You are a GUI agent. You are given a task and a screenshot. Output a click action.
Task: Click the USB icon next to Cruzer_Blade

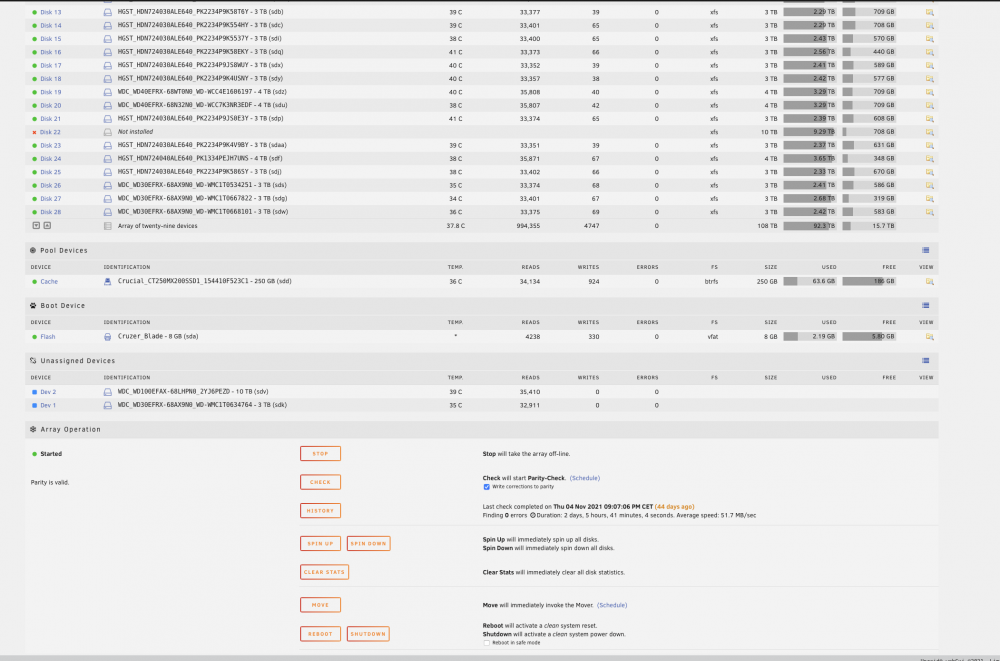(108, 336)
